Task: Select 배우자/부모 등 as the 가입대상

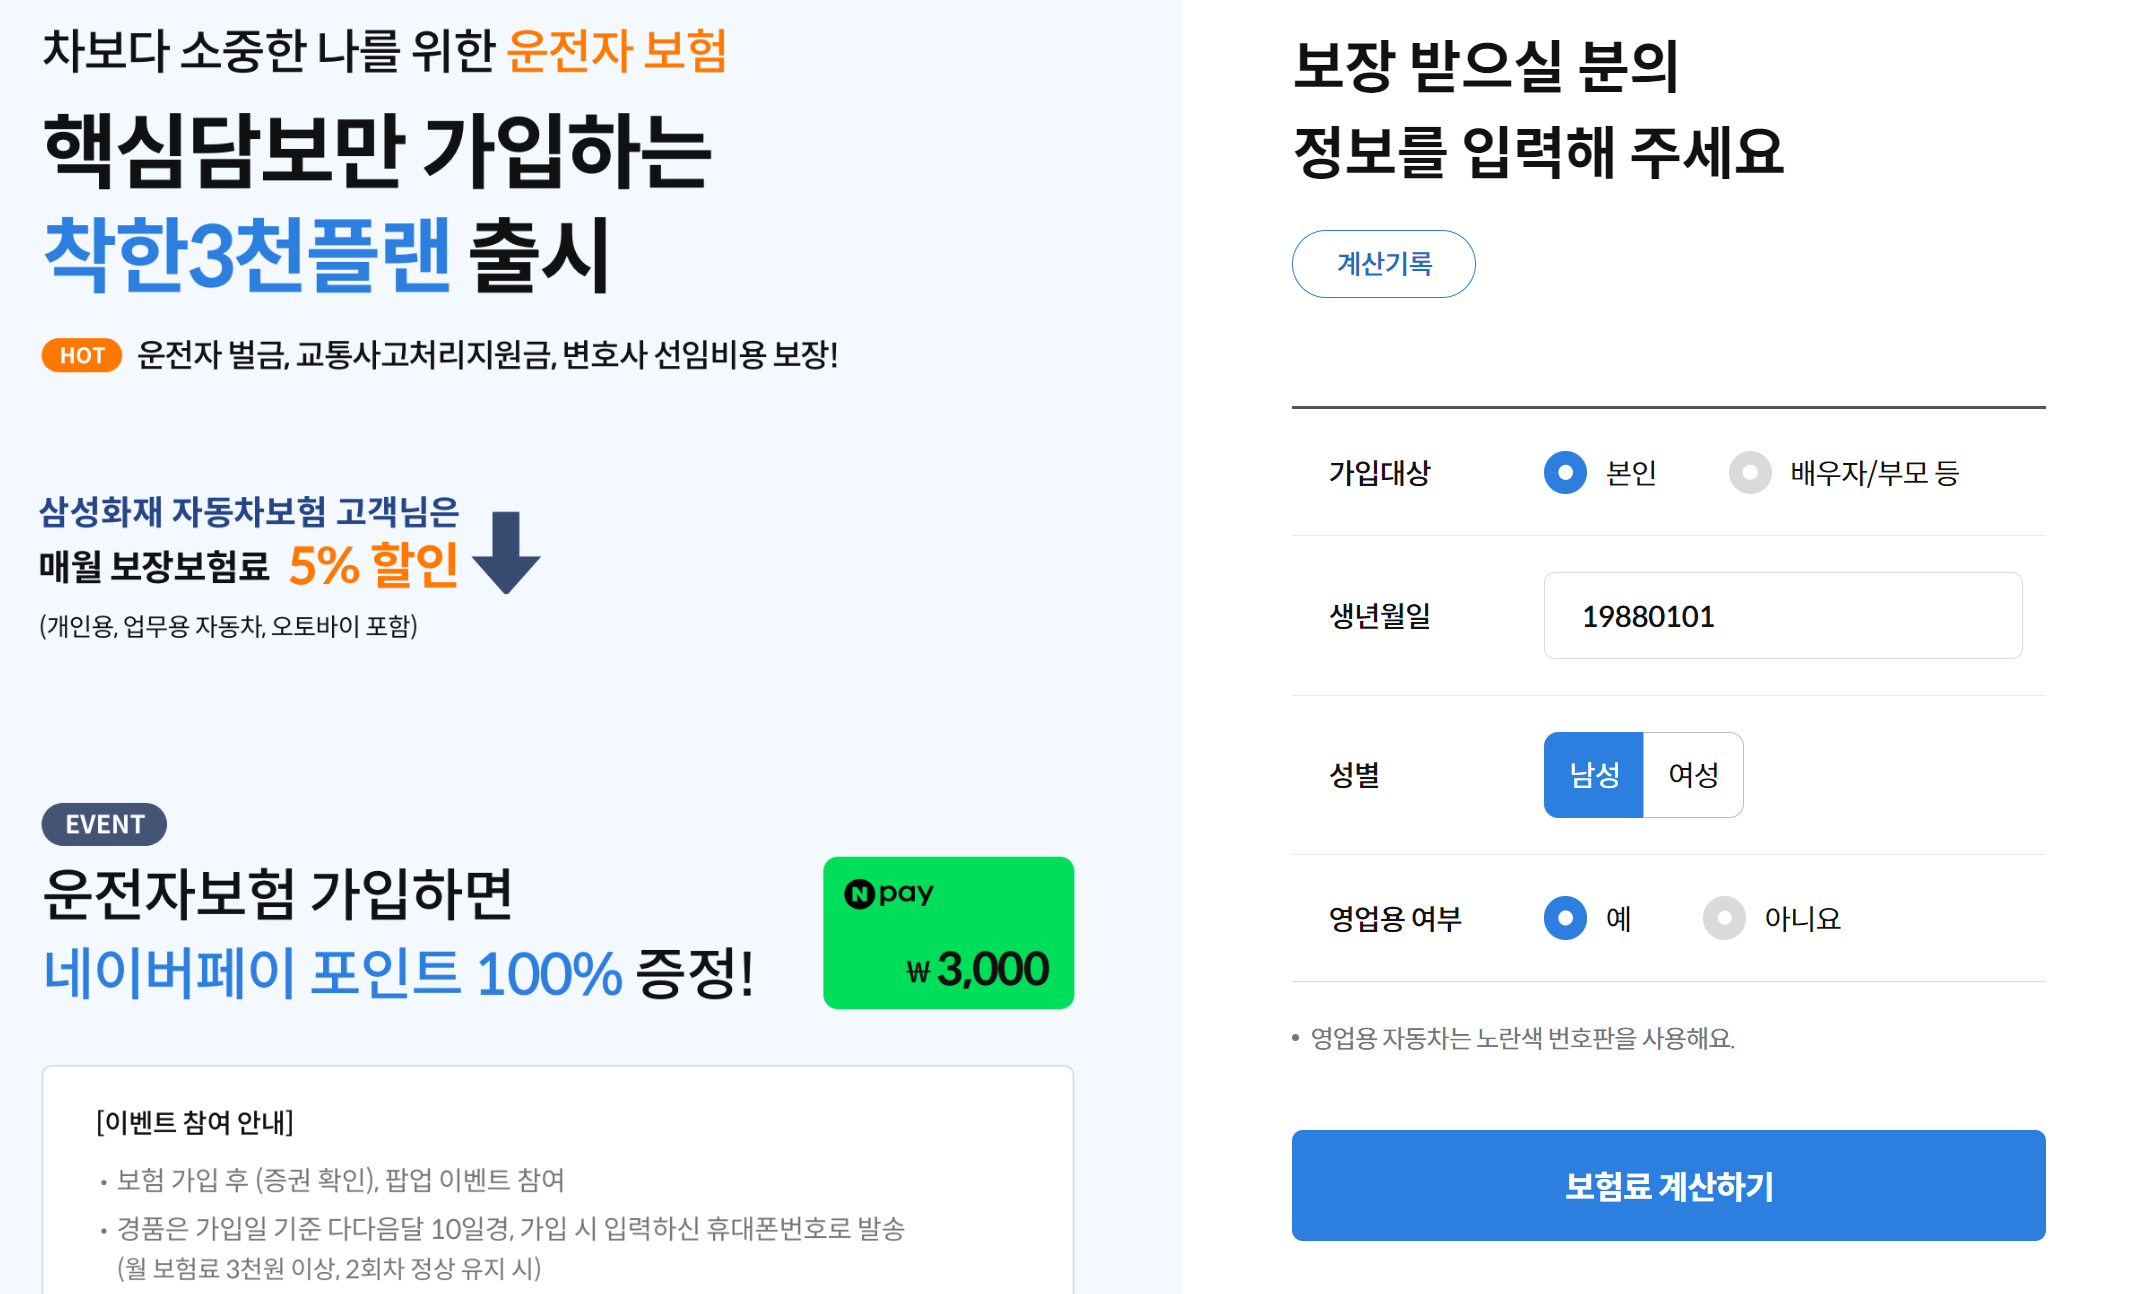Action: click(x=1750, y=474)
